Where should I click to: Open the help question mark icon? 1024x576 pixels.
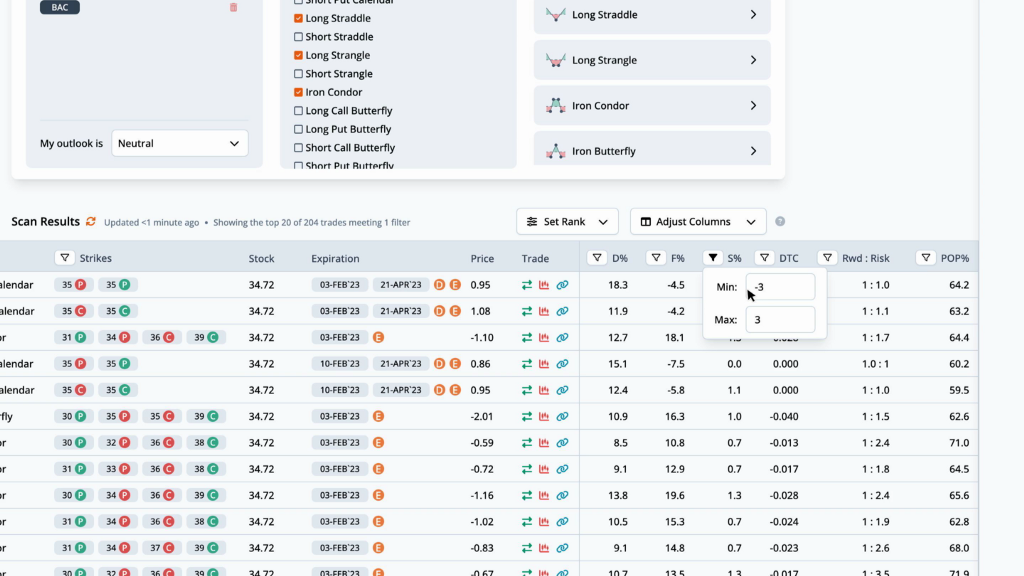[780, 221]
